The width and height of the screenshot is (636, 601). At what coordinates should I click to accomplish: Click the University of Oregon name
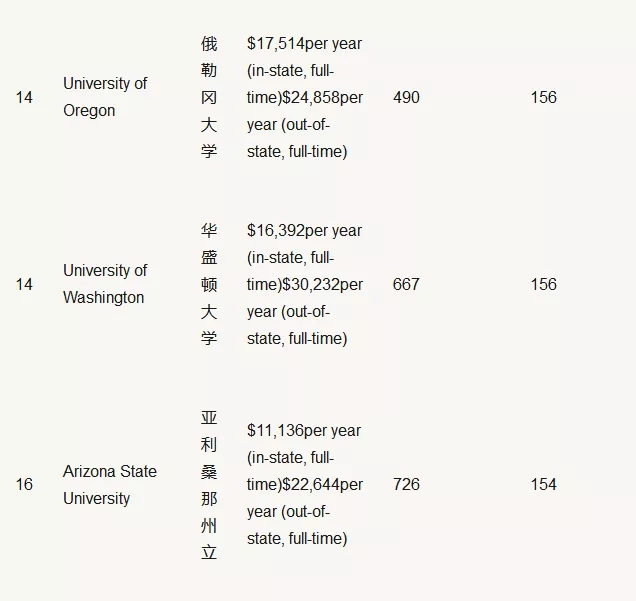pos(105,97)
